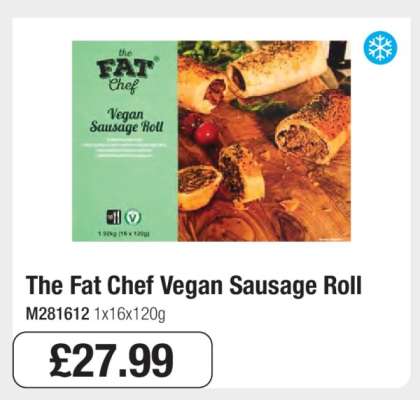This screenshot has height=400, width=420.
Task: Click the blue frozen snowflake icon
Action: pos(380,48)
